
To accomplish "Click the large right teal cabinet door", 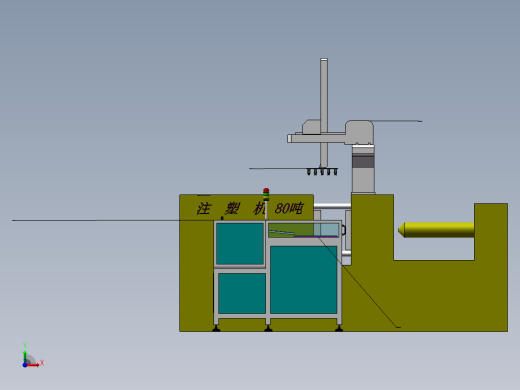I will [304, 280].
